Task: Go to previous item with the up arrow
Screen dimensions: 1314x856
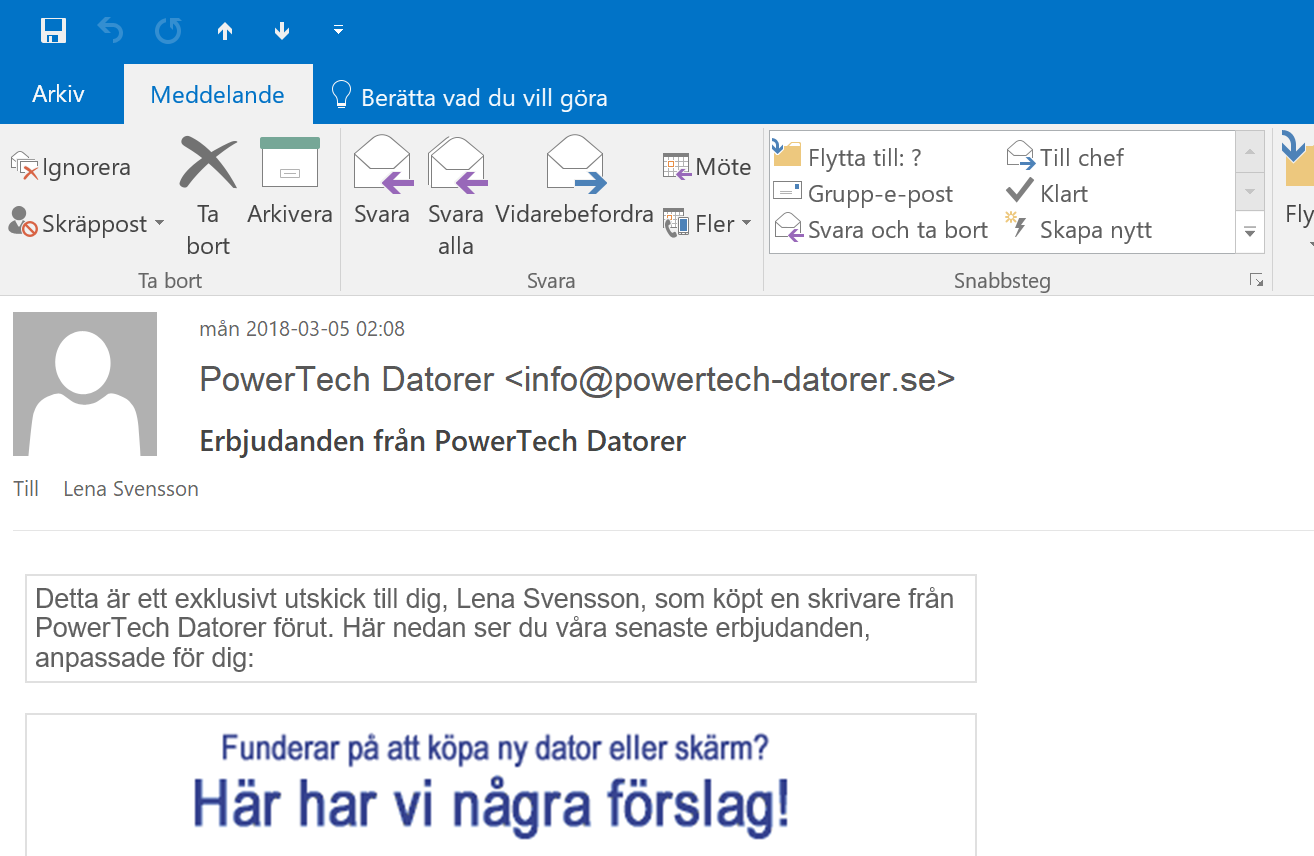Action: coord(225,32)
